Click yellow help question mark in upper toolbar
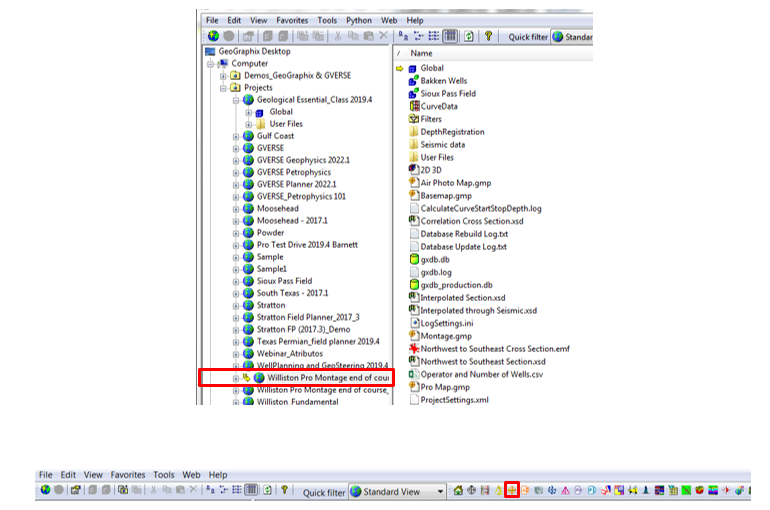 [x=488, y=36]
